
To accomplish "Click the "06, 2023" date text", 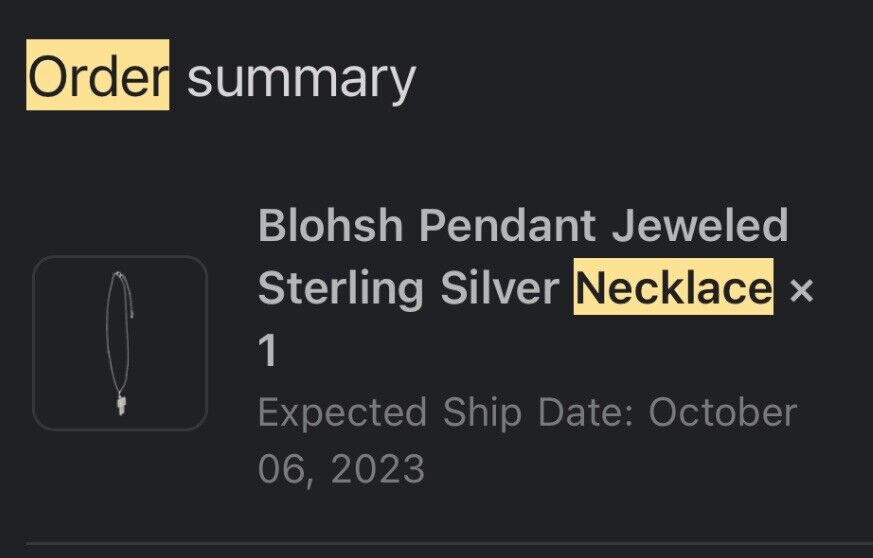I will (x=341, y=468).
